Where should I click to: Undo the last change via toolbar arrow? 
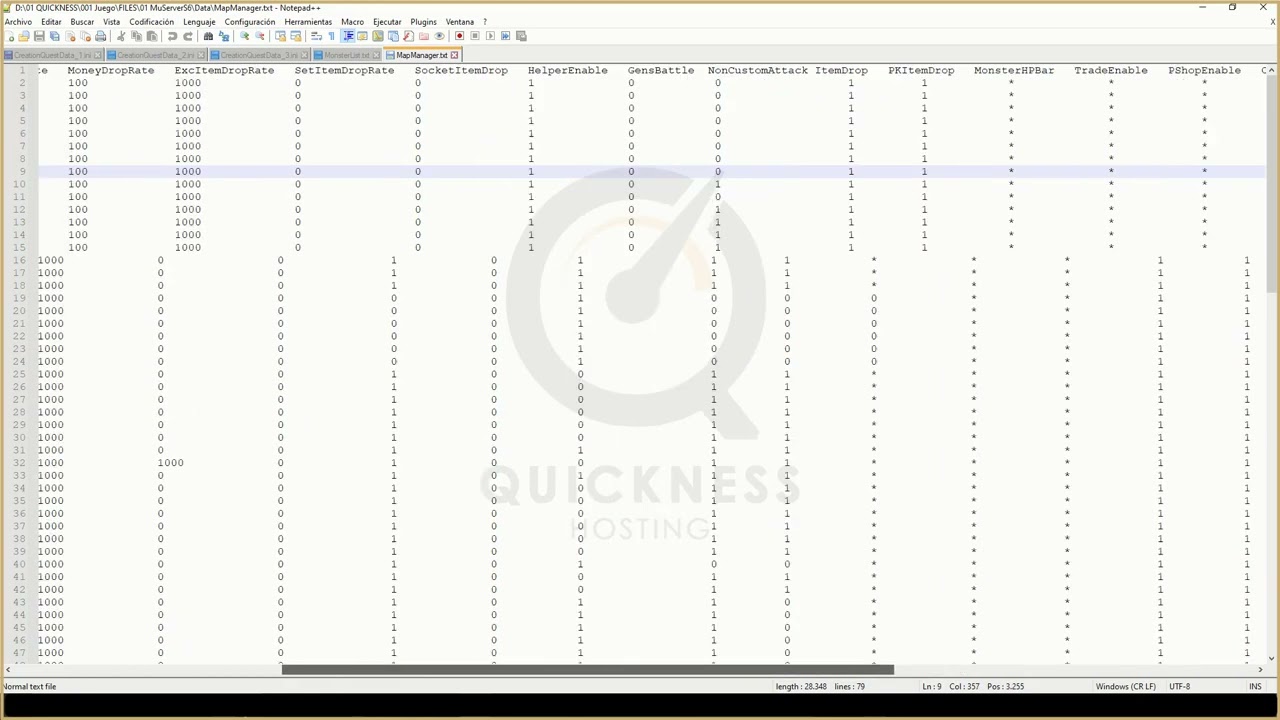pos(172,36)
